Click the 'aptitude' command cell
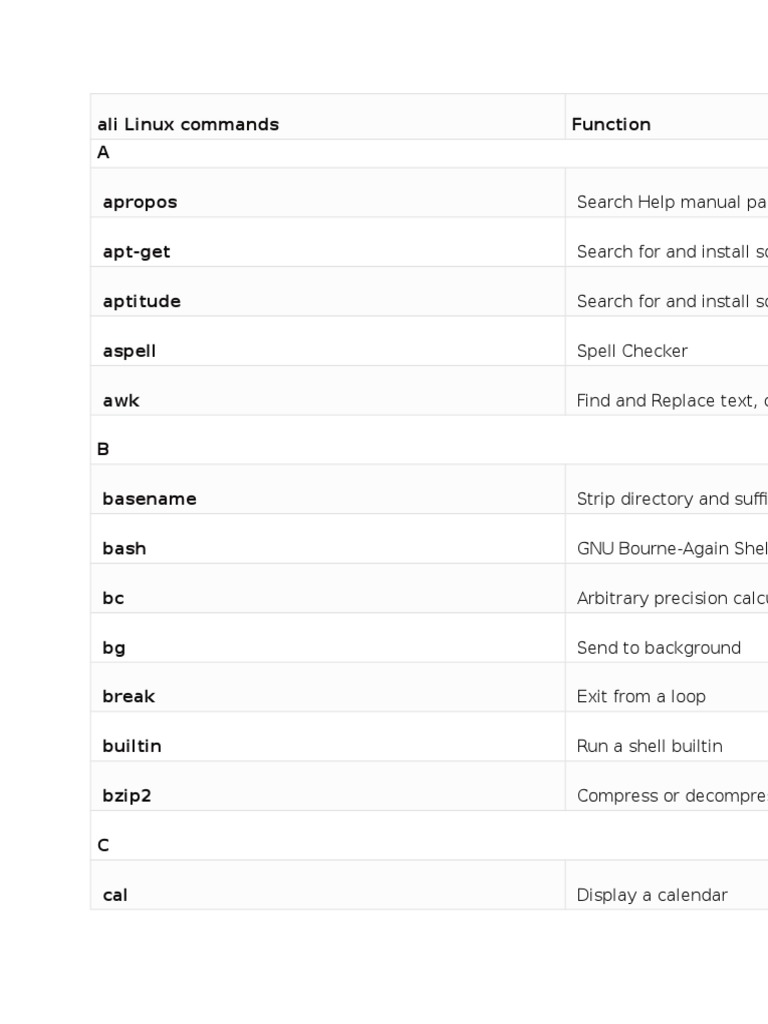The height and width of the screenshot is (1024, 768). click(x=141, y=301)
